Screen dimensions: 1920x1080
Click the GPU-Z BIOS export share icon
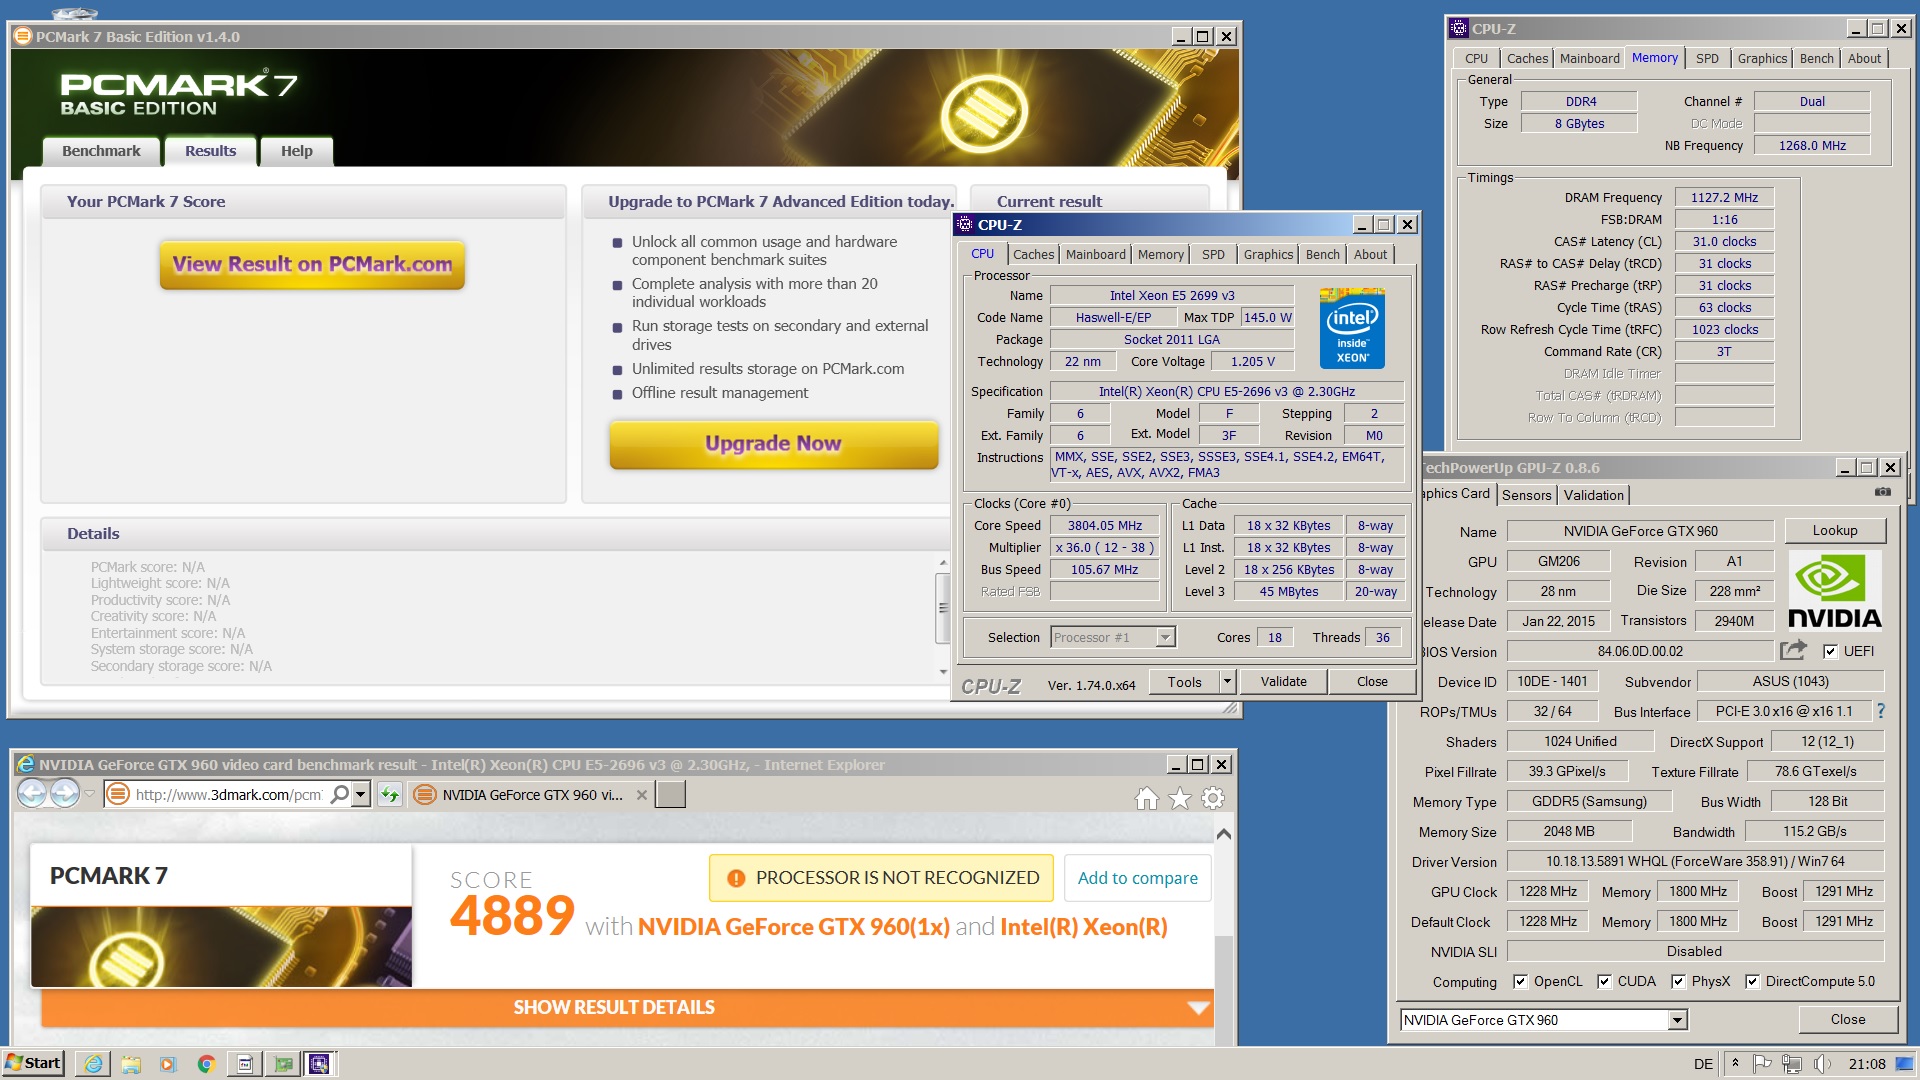1794,650
